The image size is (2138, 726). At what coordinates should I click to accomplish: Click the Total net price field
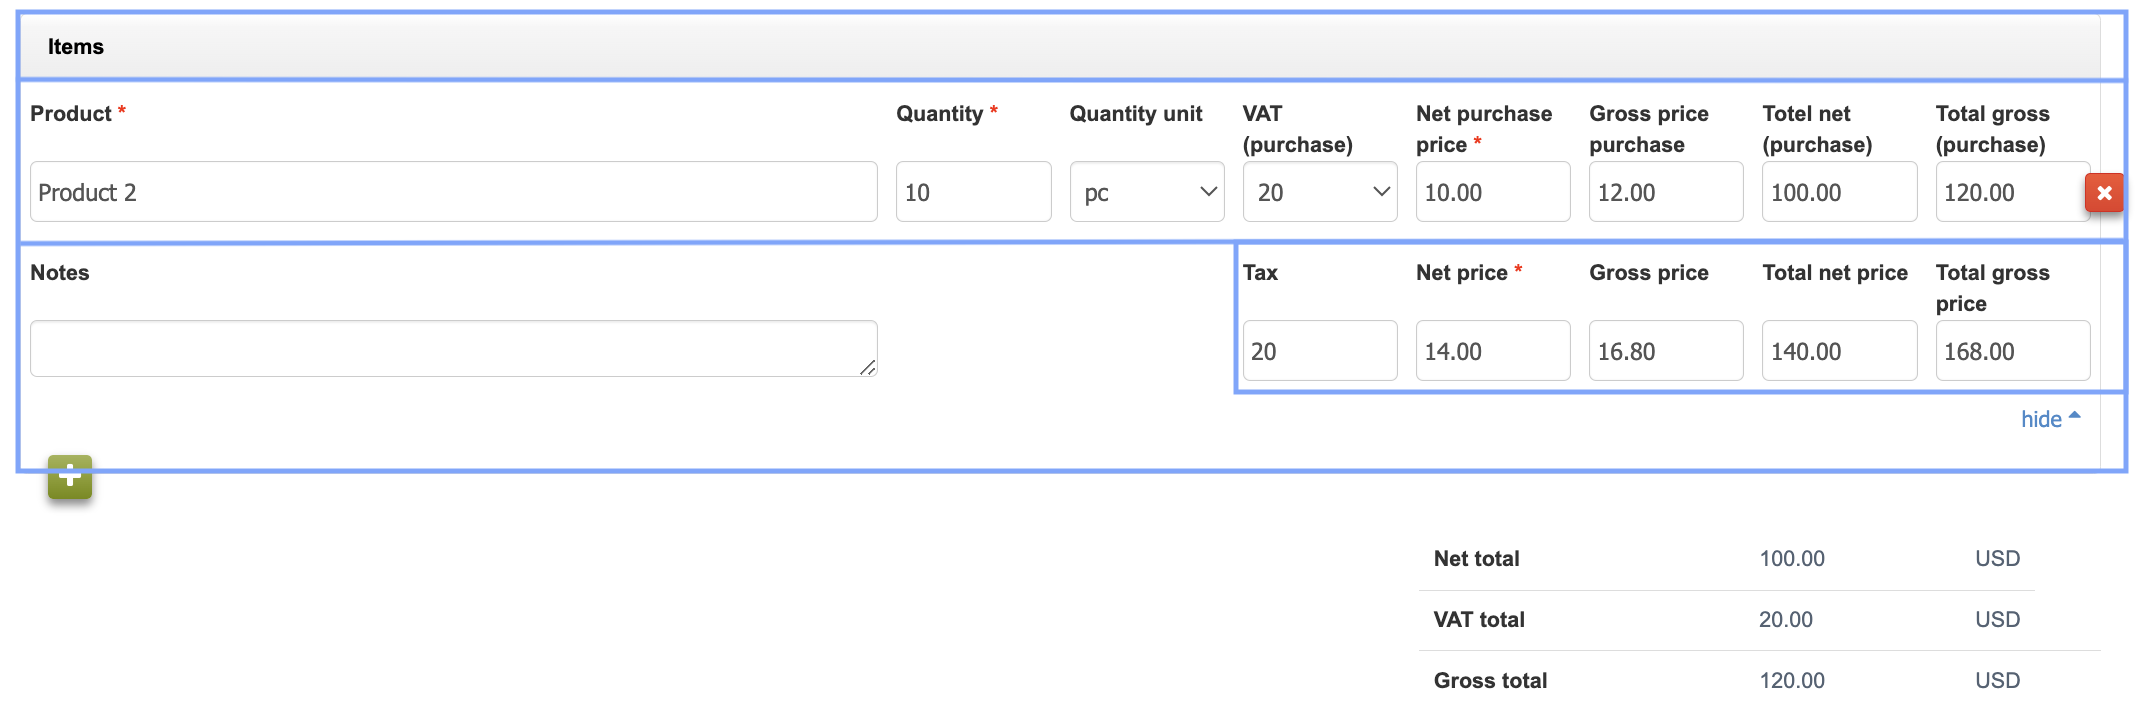tap(1838, 351)
